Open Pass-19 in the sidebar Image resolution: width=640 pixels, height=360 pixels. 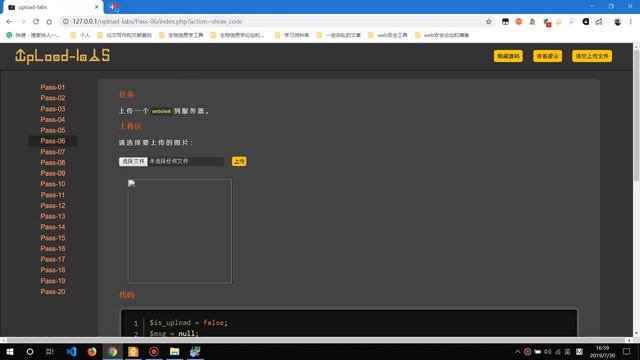(53, 281)
